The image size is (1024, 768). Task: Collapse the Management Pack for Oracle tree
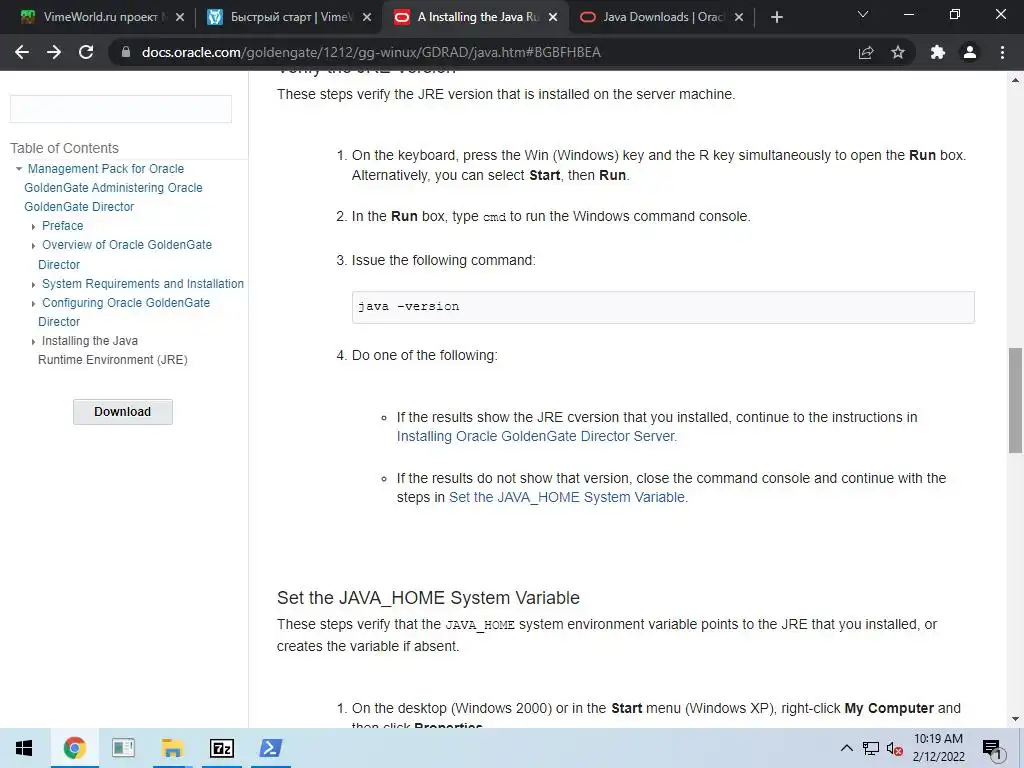(18, 168)
